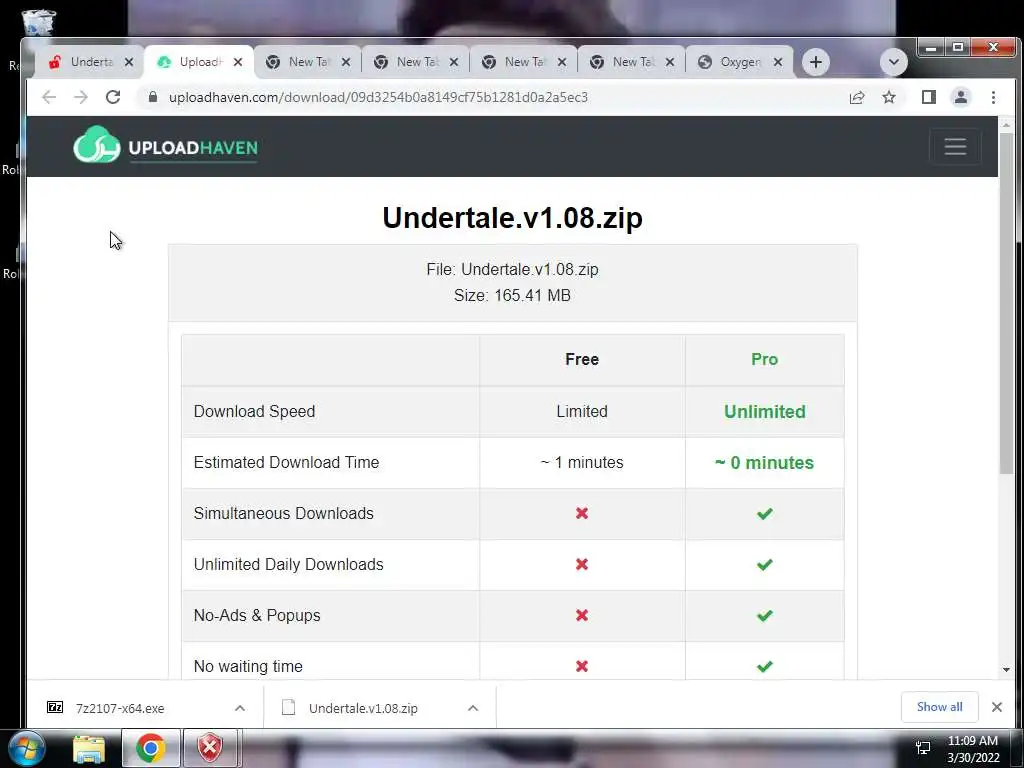The width and height of the screenshot is (1024, 768).
Task: Open Undertale.v1.08.zip download item
Action: (363, 708)
